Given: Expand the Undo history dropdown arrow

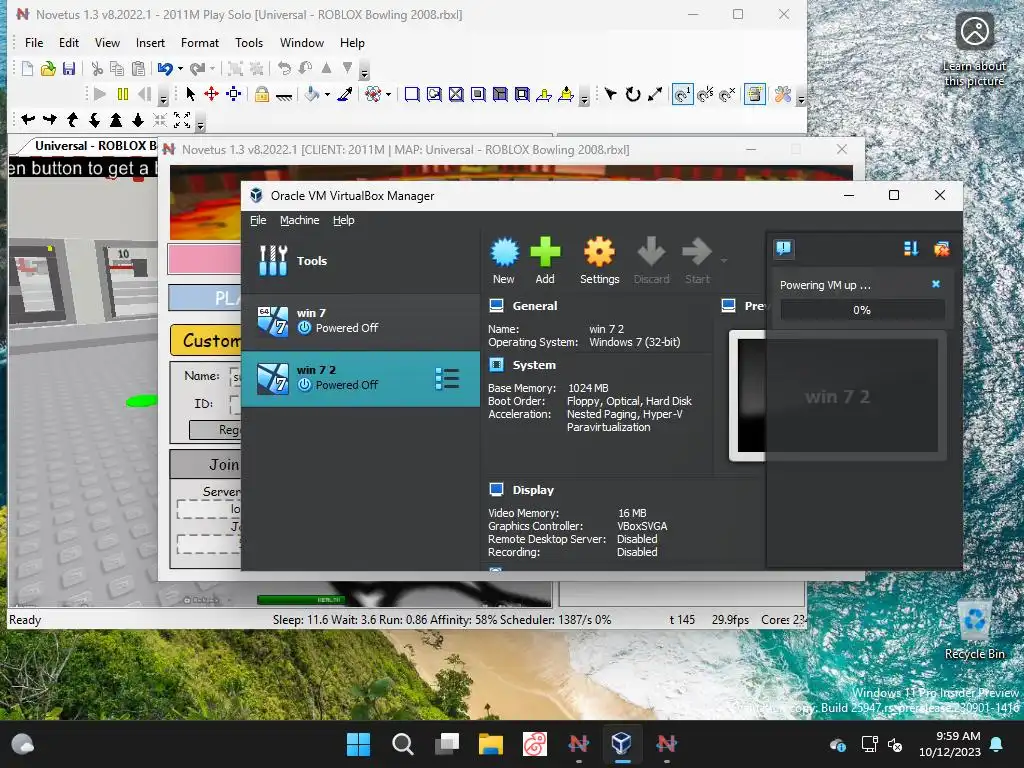Looking at the screenshot, I should pos(180,69).
